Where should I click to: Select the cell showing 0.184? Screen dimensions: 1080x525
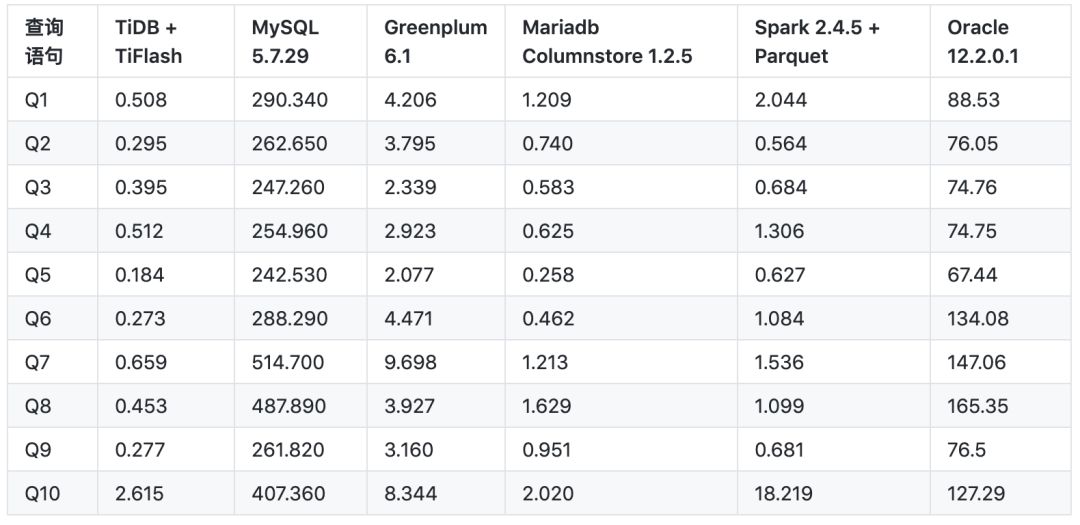pos(141,275)
